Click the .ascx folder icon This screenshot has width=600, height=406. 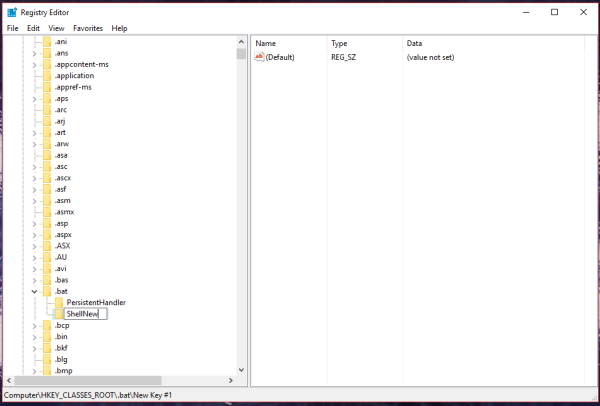pos(47,178)
